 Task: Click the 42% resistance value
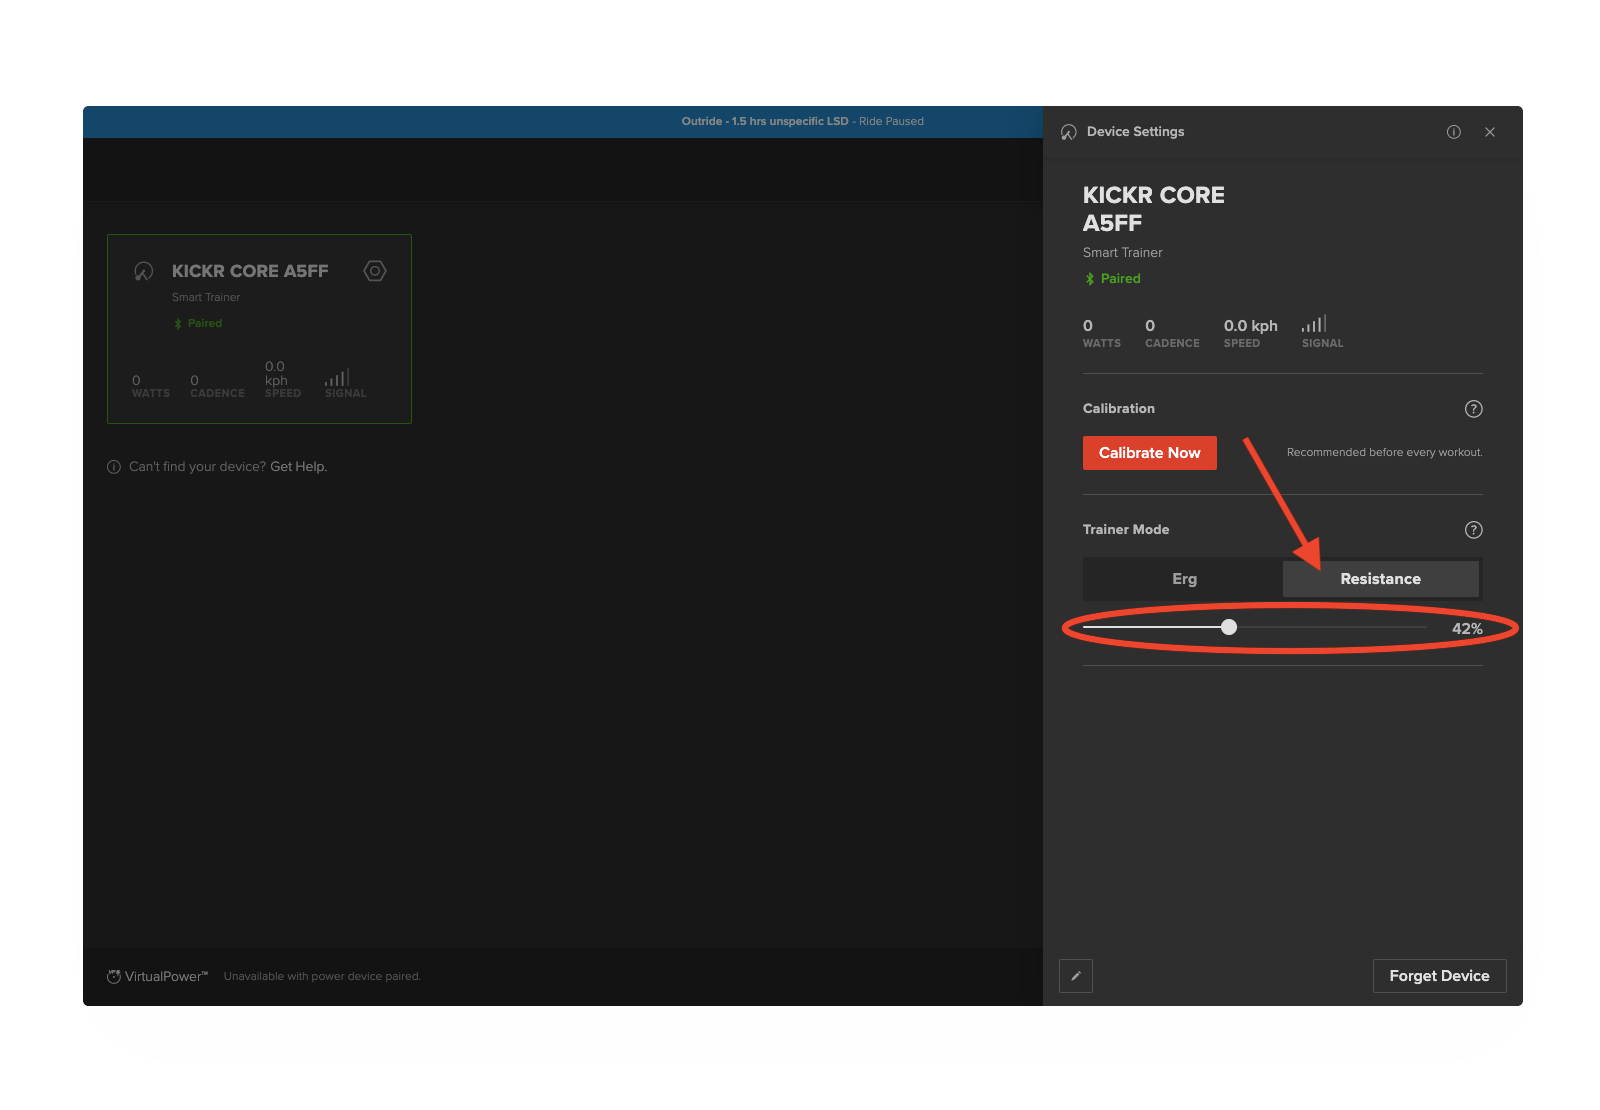[1466, 629]
